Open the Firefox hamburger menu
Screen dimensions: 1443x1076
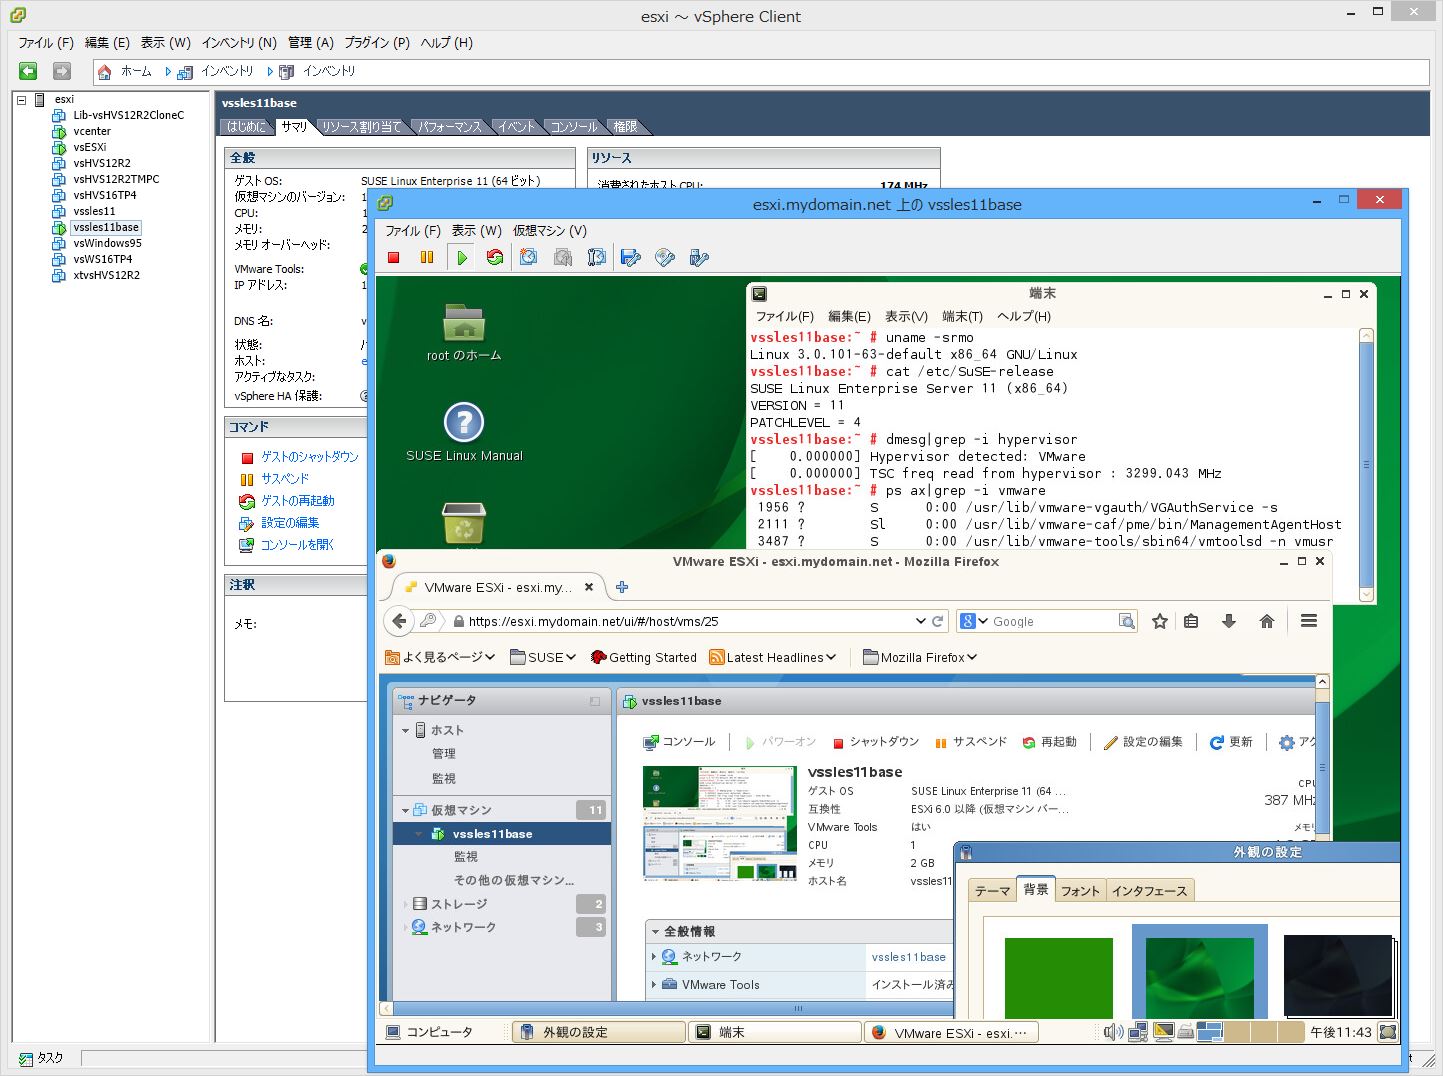click(x=1309, y=621)
